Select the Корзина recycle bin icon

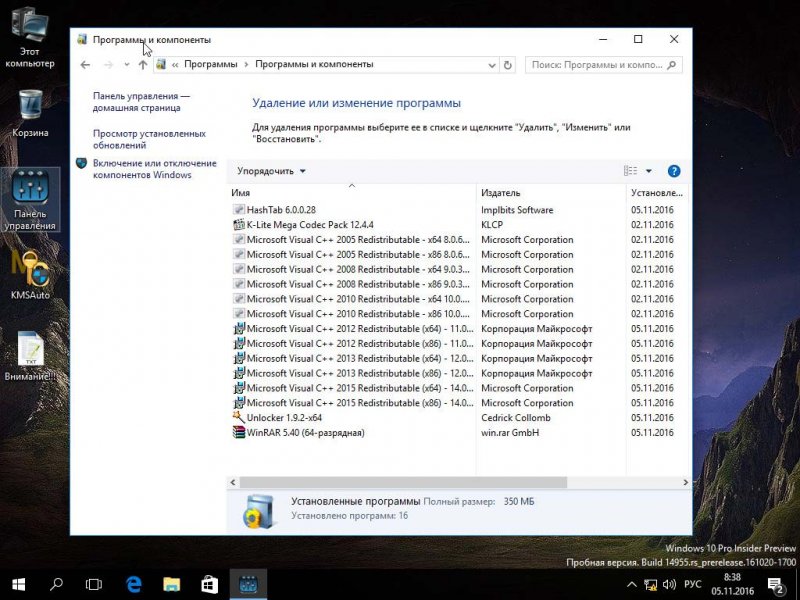pos(30,113)
